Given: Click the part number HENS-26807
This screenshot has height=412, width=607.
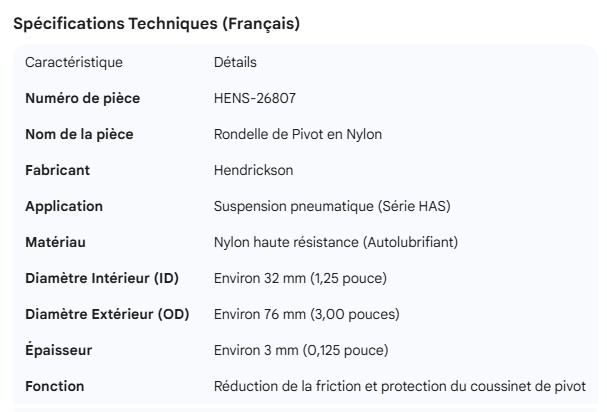Looking at the screenshot, I should (x=254, y=98).
